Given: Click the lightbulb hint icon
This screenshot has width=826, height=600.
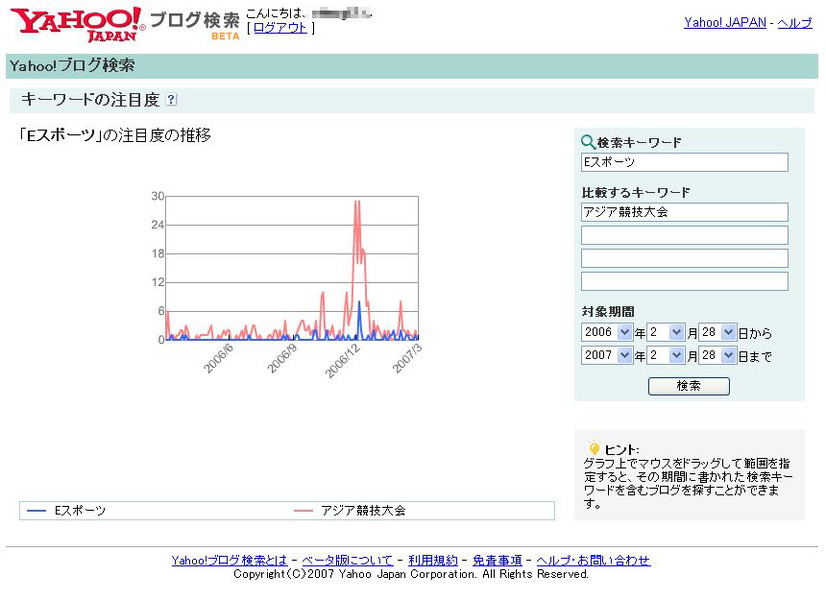Looking at the screenshot, I should tap(594, 449).
